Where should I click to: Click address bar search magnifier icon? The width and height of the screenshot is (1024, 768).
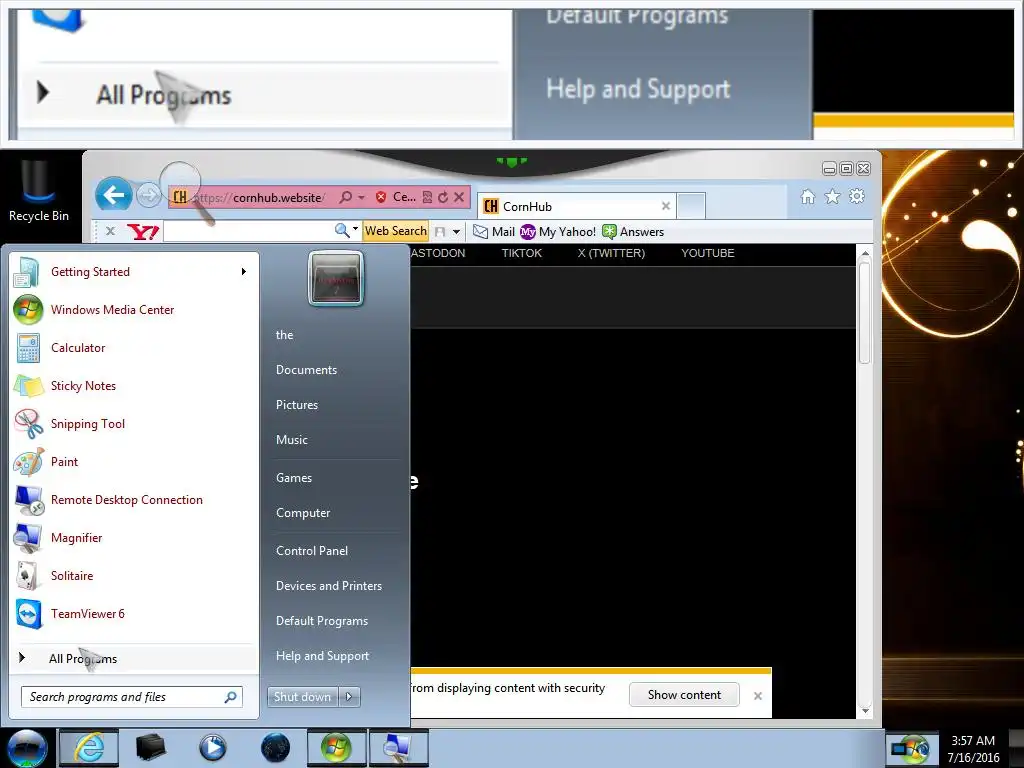pyautogui.click(x=345, y=197)
